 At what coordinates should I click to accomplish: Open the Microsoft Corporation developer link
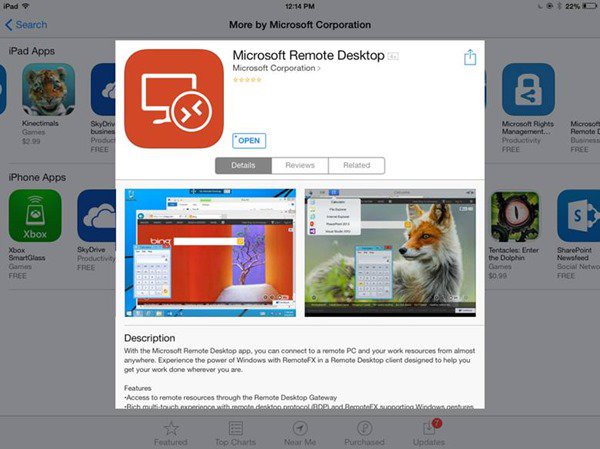[x=277, y=68]
